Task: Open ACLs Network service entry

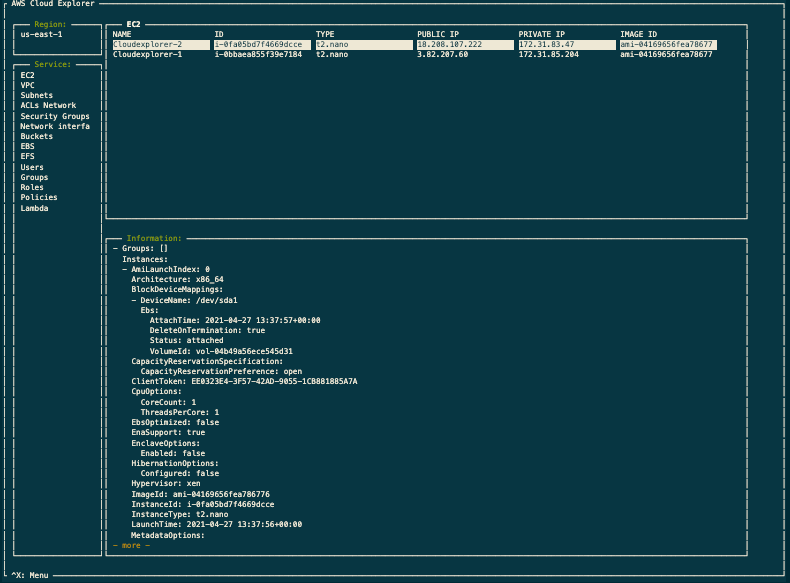Action: 48,105
